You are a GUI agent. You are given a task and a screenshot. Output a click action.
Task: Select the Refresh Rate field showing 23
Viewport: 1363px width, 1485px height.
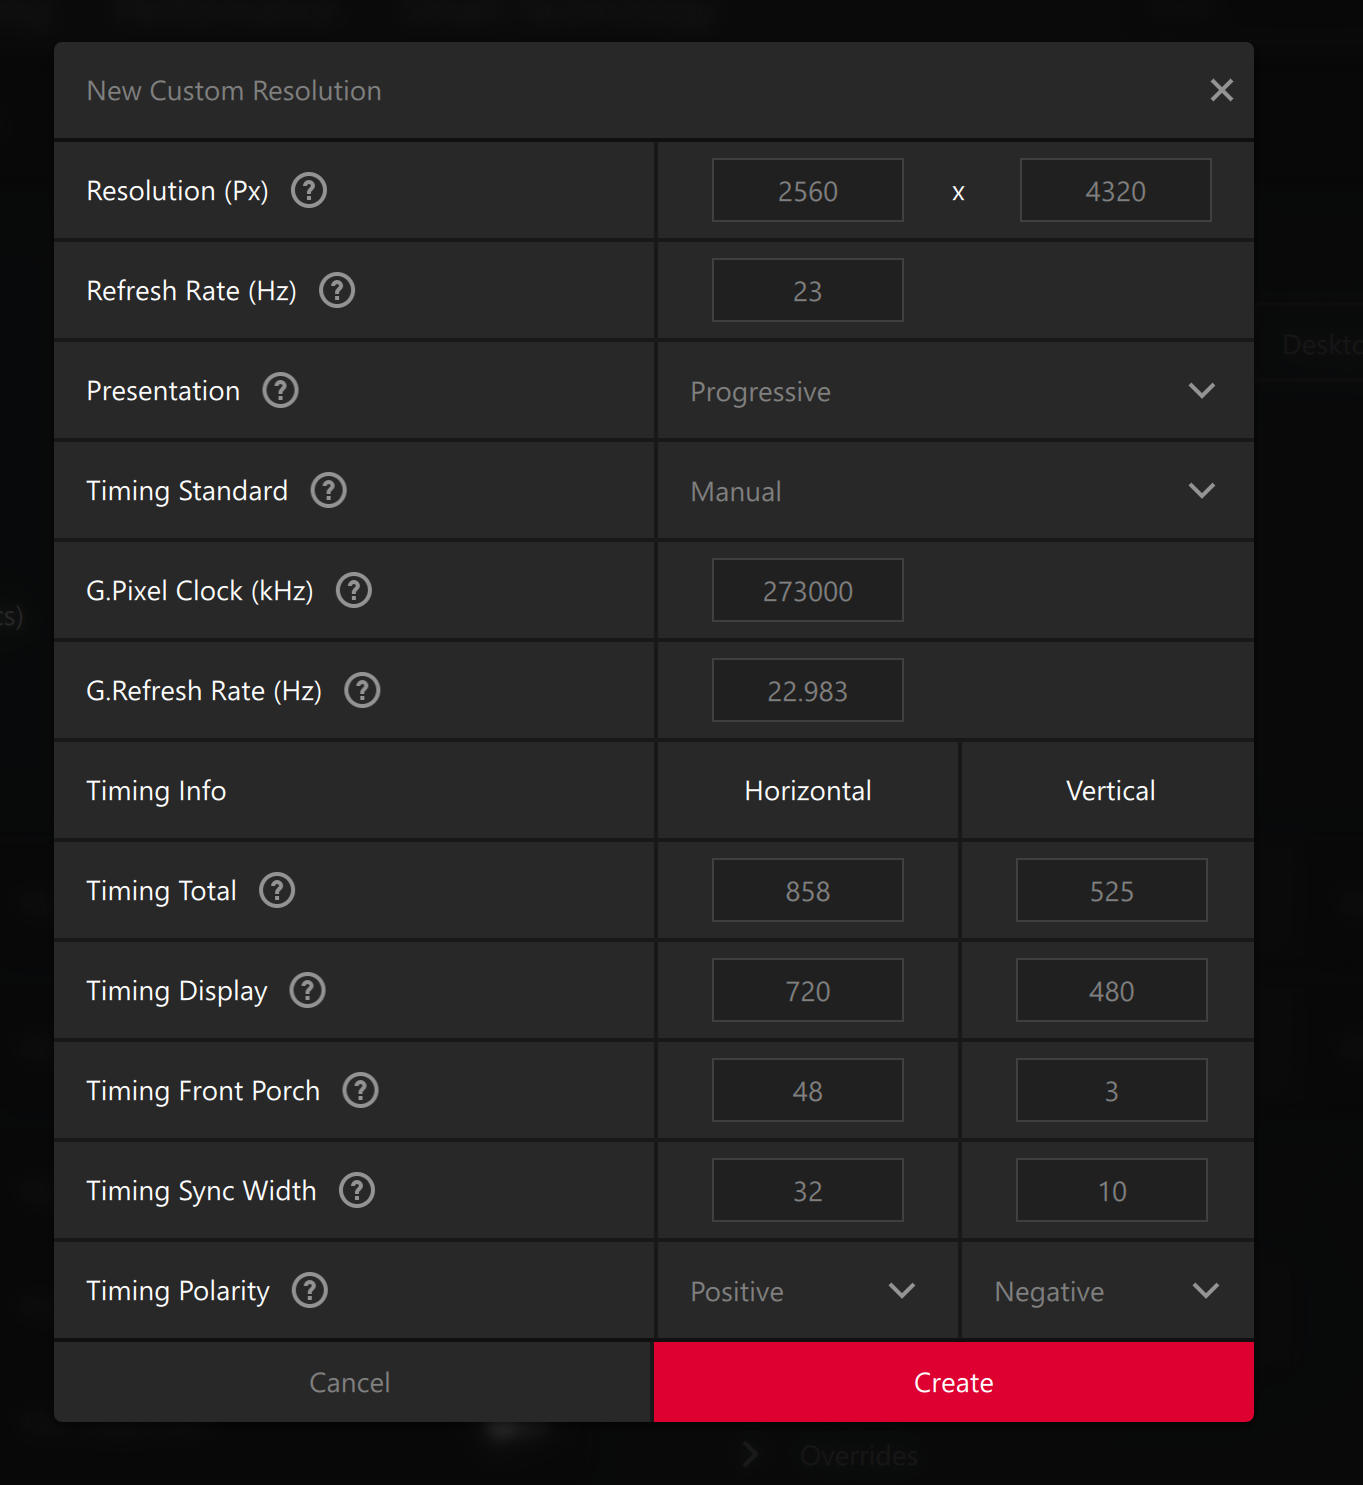coord(807,290)
